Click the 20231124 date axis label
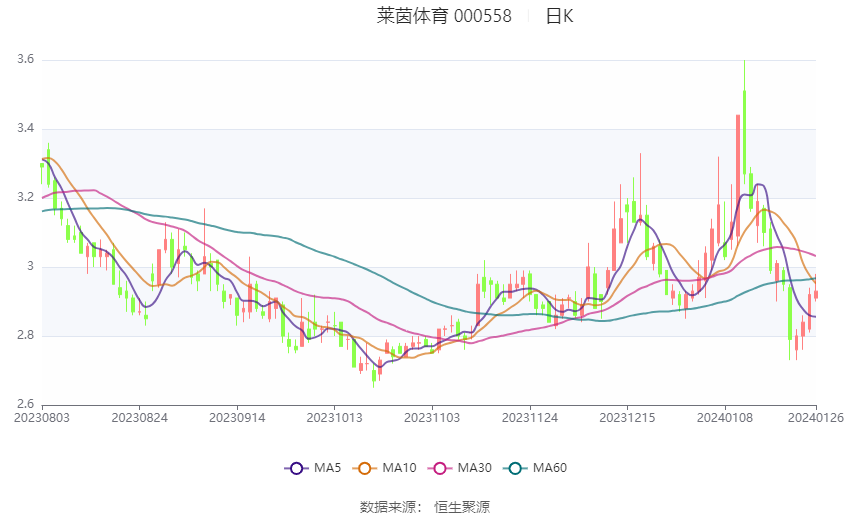The height and width of the screenshot is (517, 850). (530, 418)
